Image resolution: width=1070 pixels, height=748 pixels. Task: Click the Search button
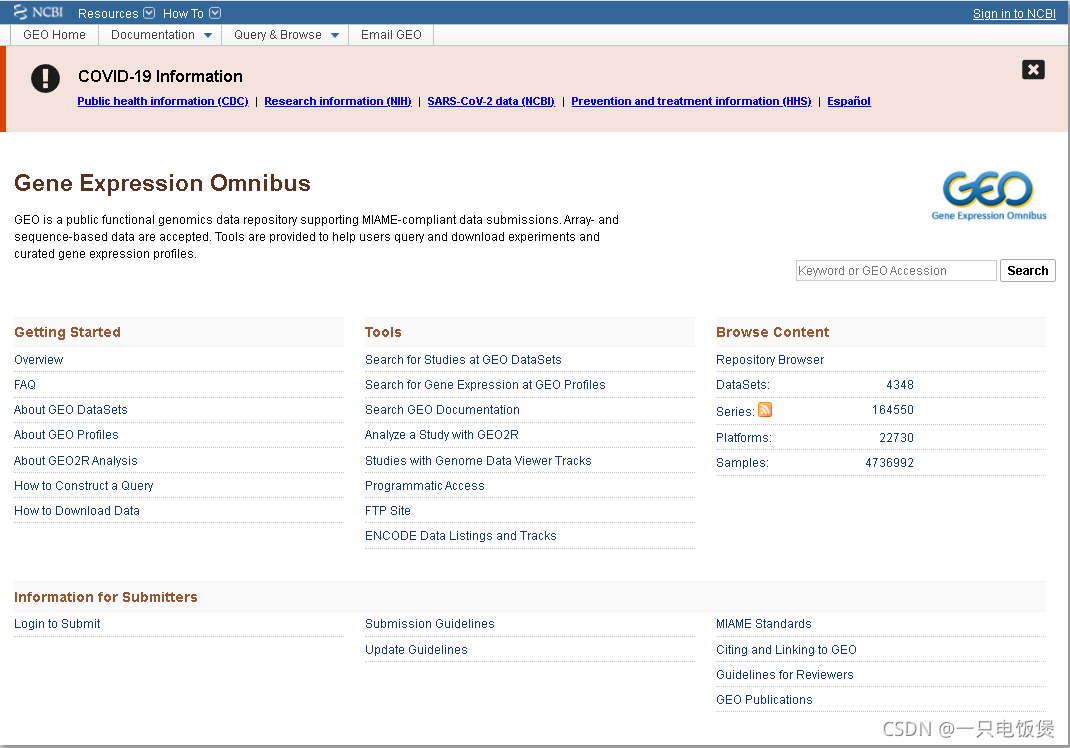[1028, 271]
